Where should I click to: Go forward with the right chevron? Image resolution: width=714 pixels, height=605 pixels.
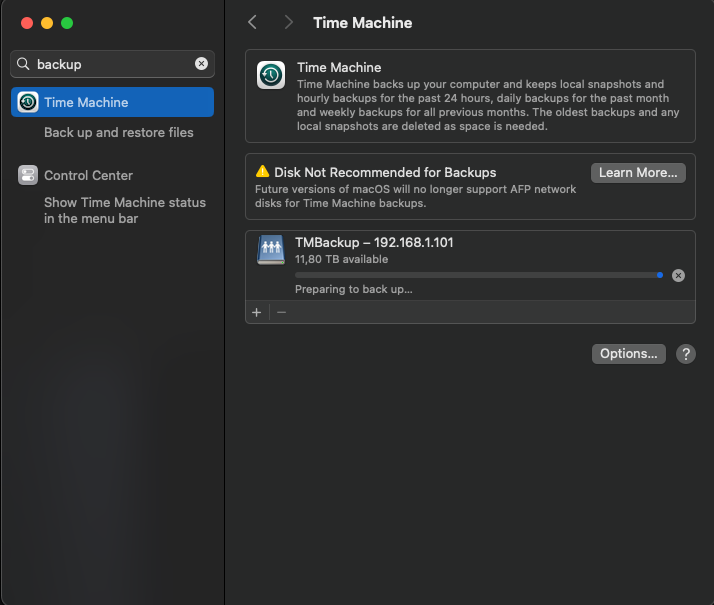(288, 22)
